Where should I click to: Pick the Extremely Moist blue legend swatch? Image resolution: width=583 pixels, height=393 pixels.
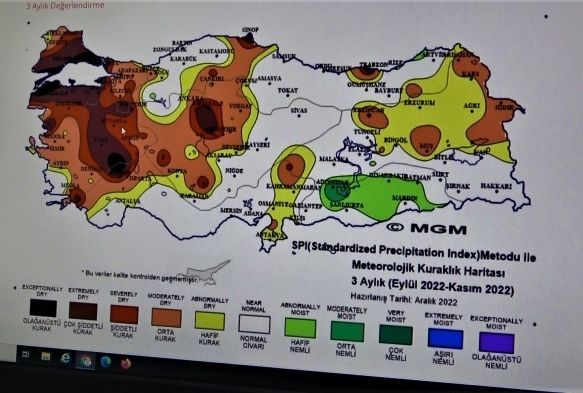445,339
